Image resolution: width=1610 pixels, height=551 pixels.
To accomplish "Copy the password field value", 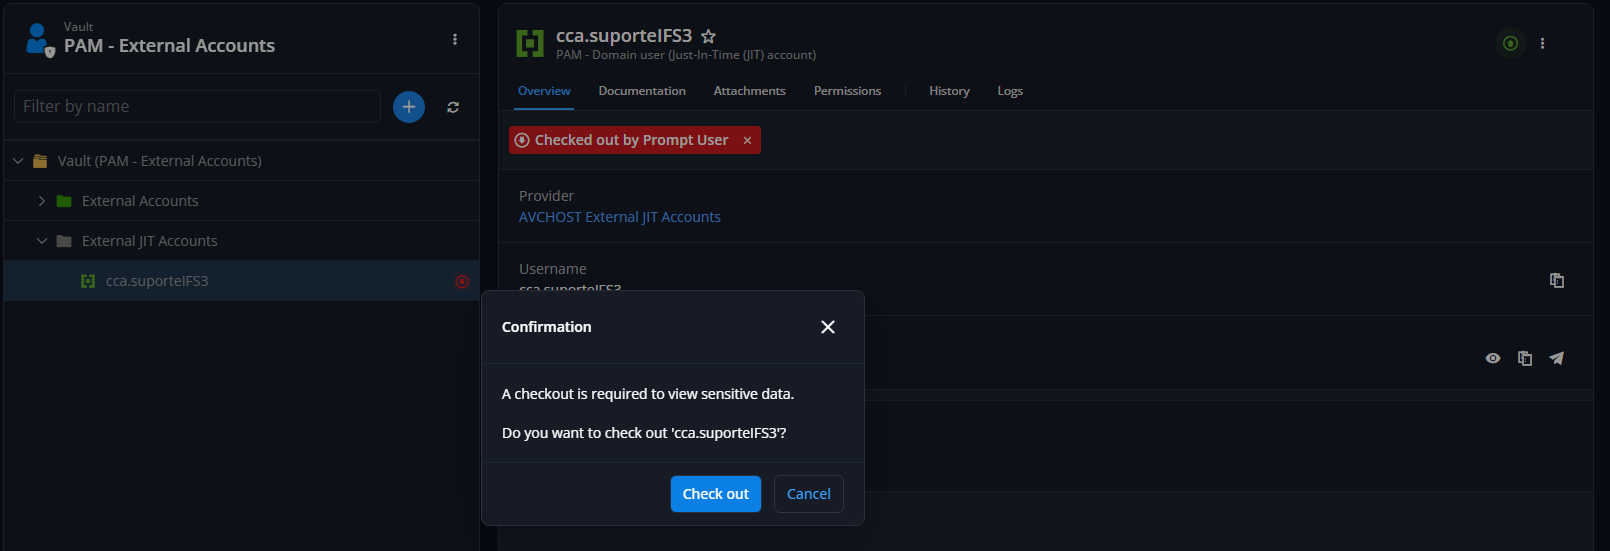I will click(1525, 358).
